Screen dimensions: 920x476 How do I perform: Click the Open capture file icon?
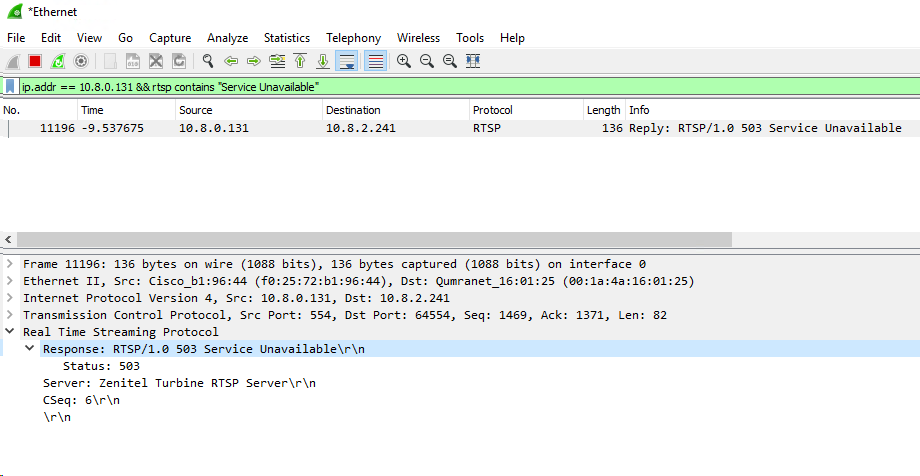(x=110, y=61)
